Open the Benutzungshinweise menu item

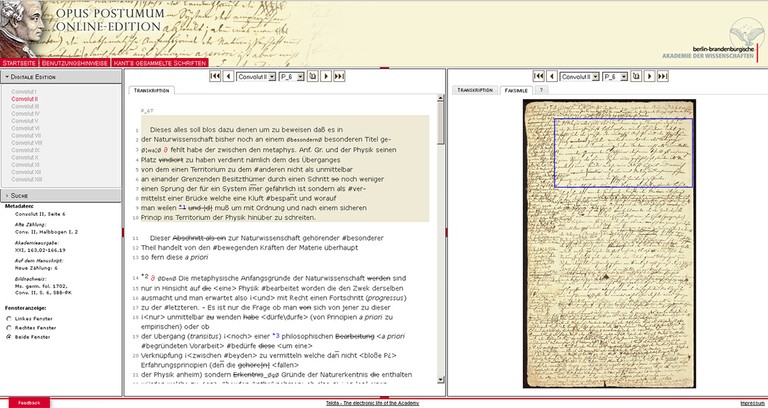coord(74,63)
